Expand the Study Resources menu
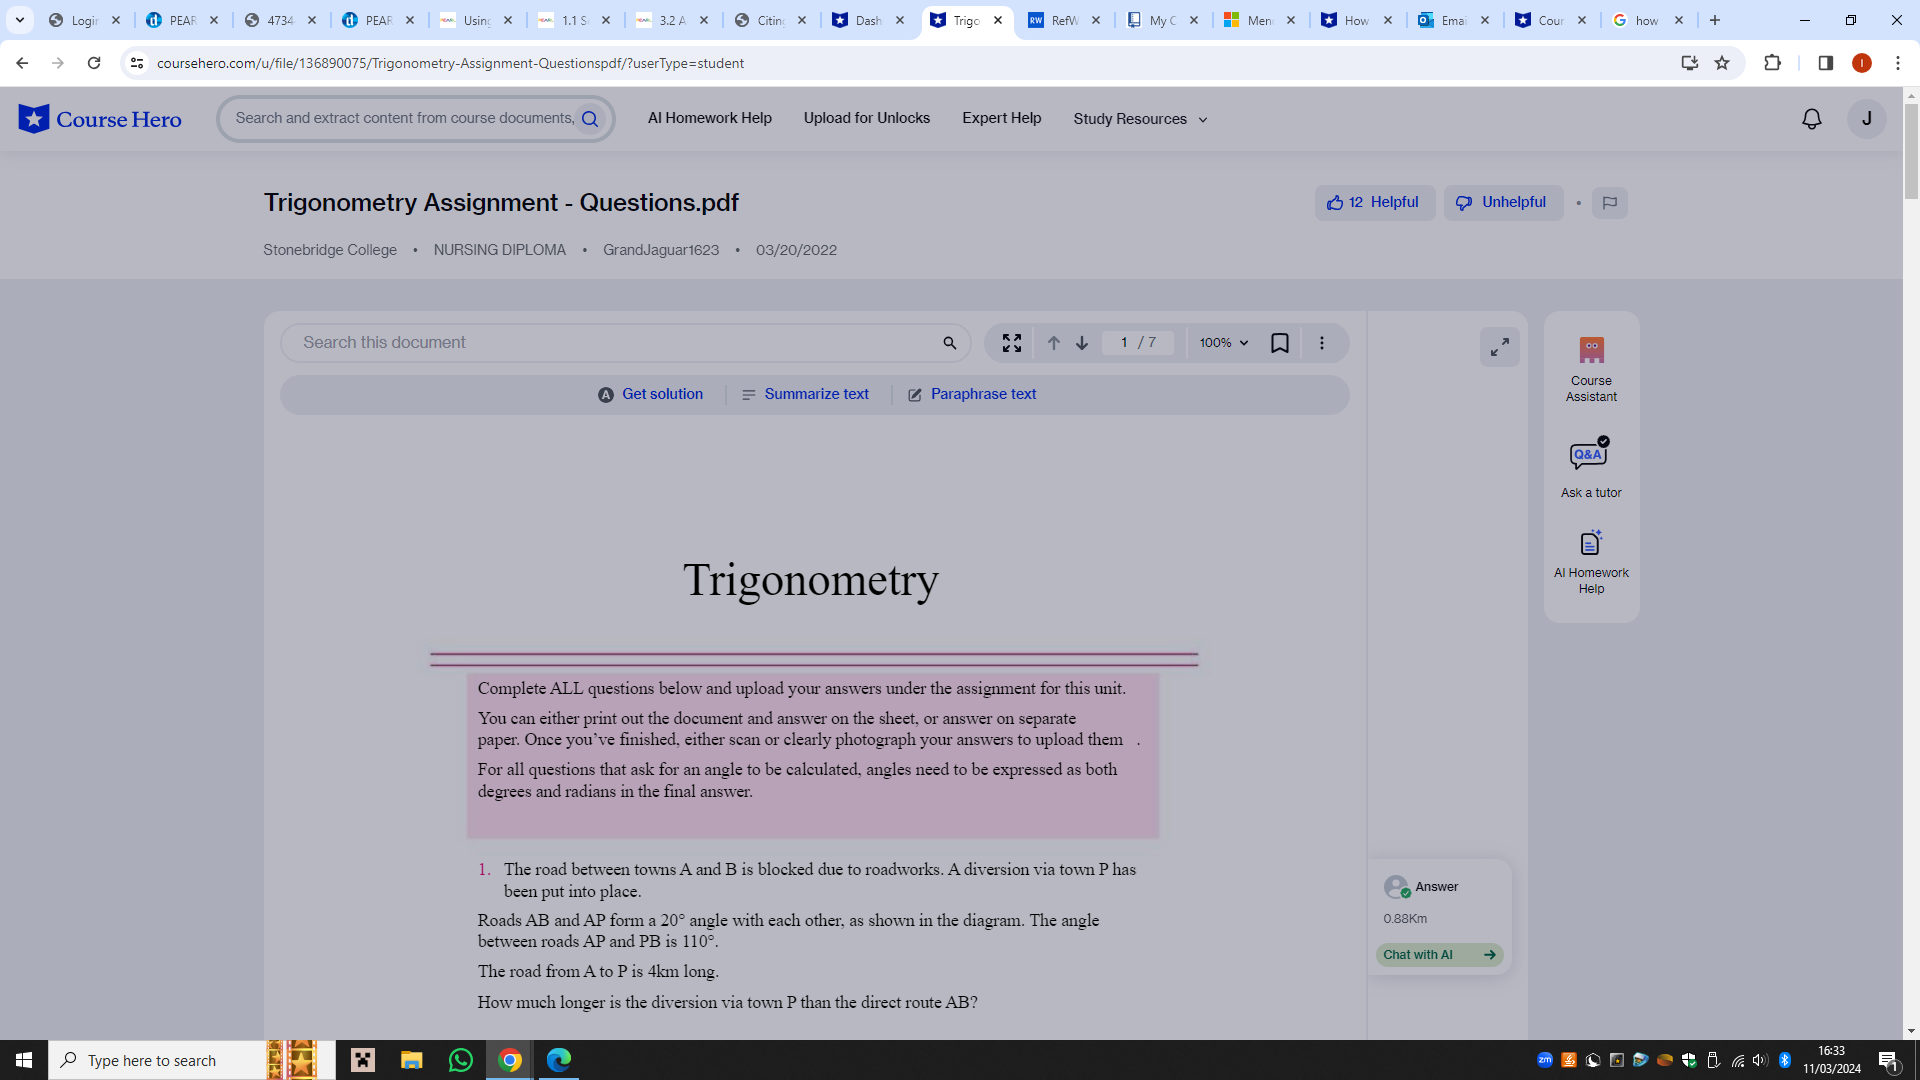Viewport: 1920px width, 1080px height. [x=1139, y=118]
